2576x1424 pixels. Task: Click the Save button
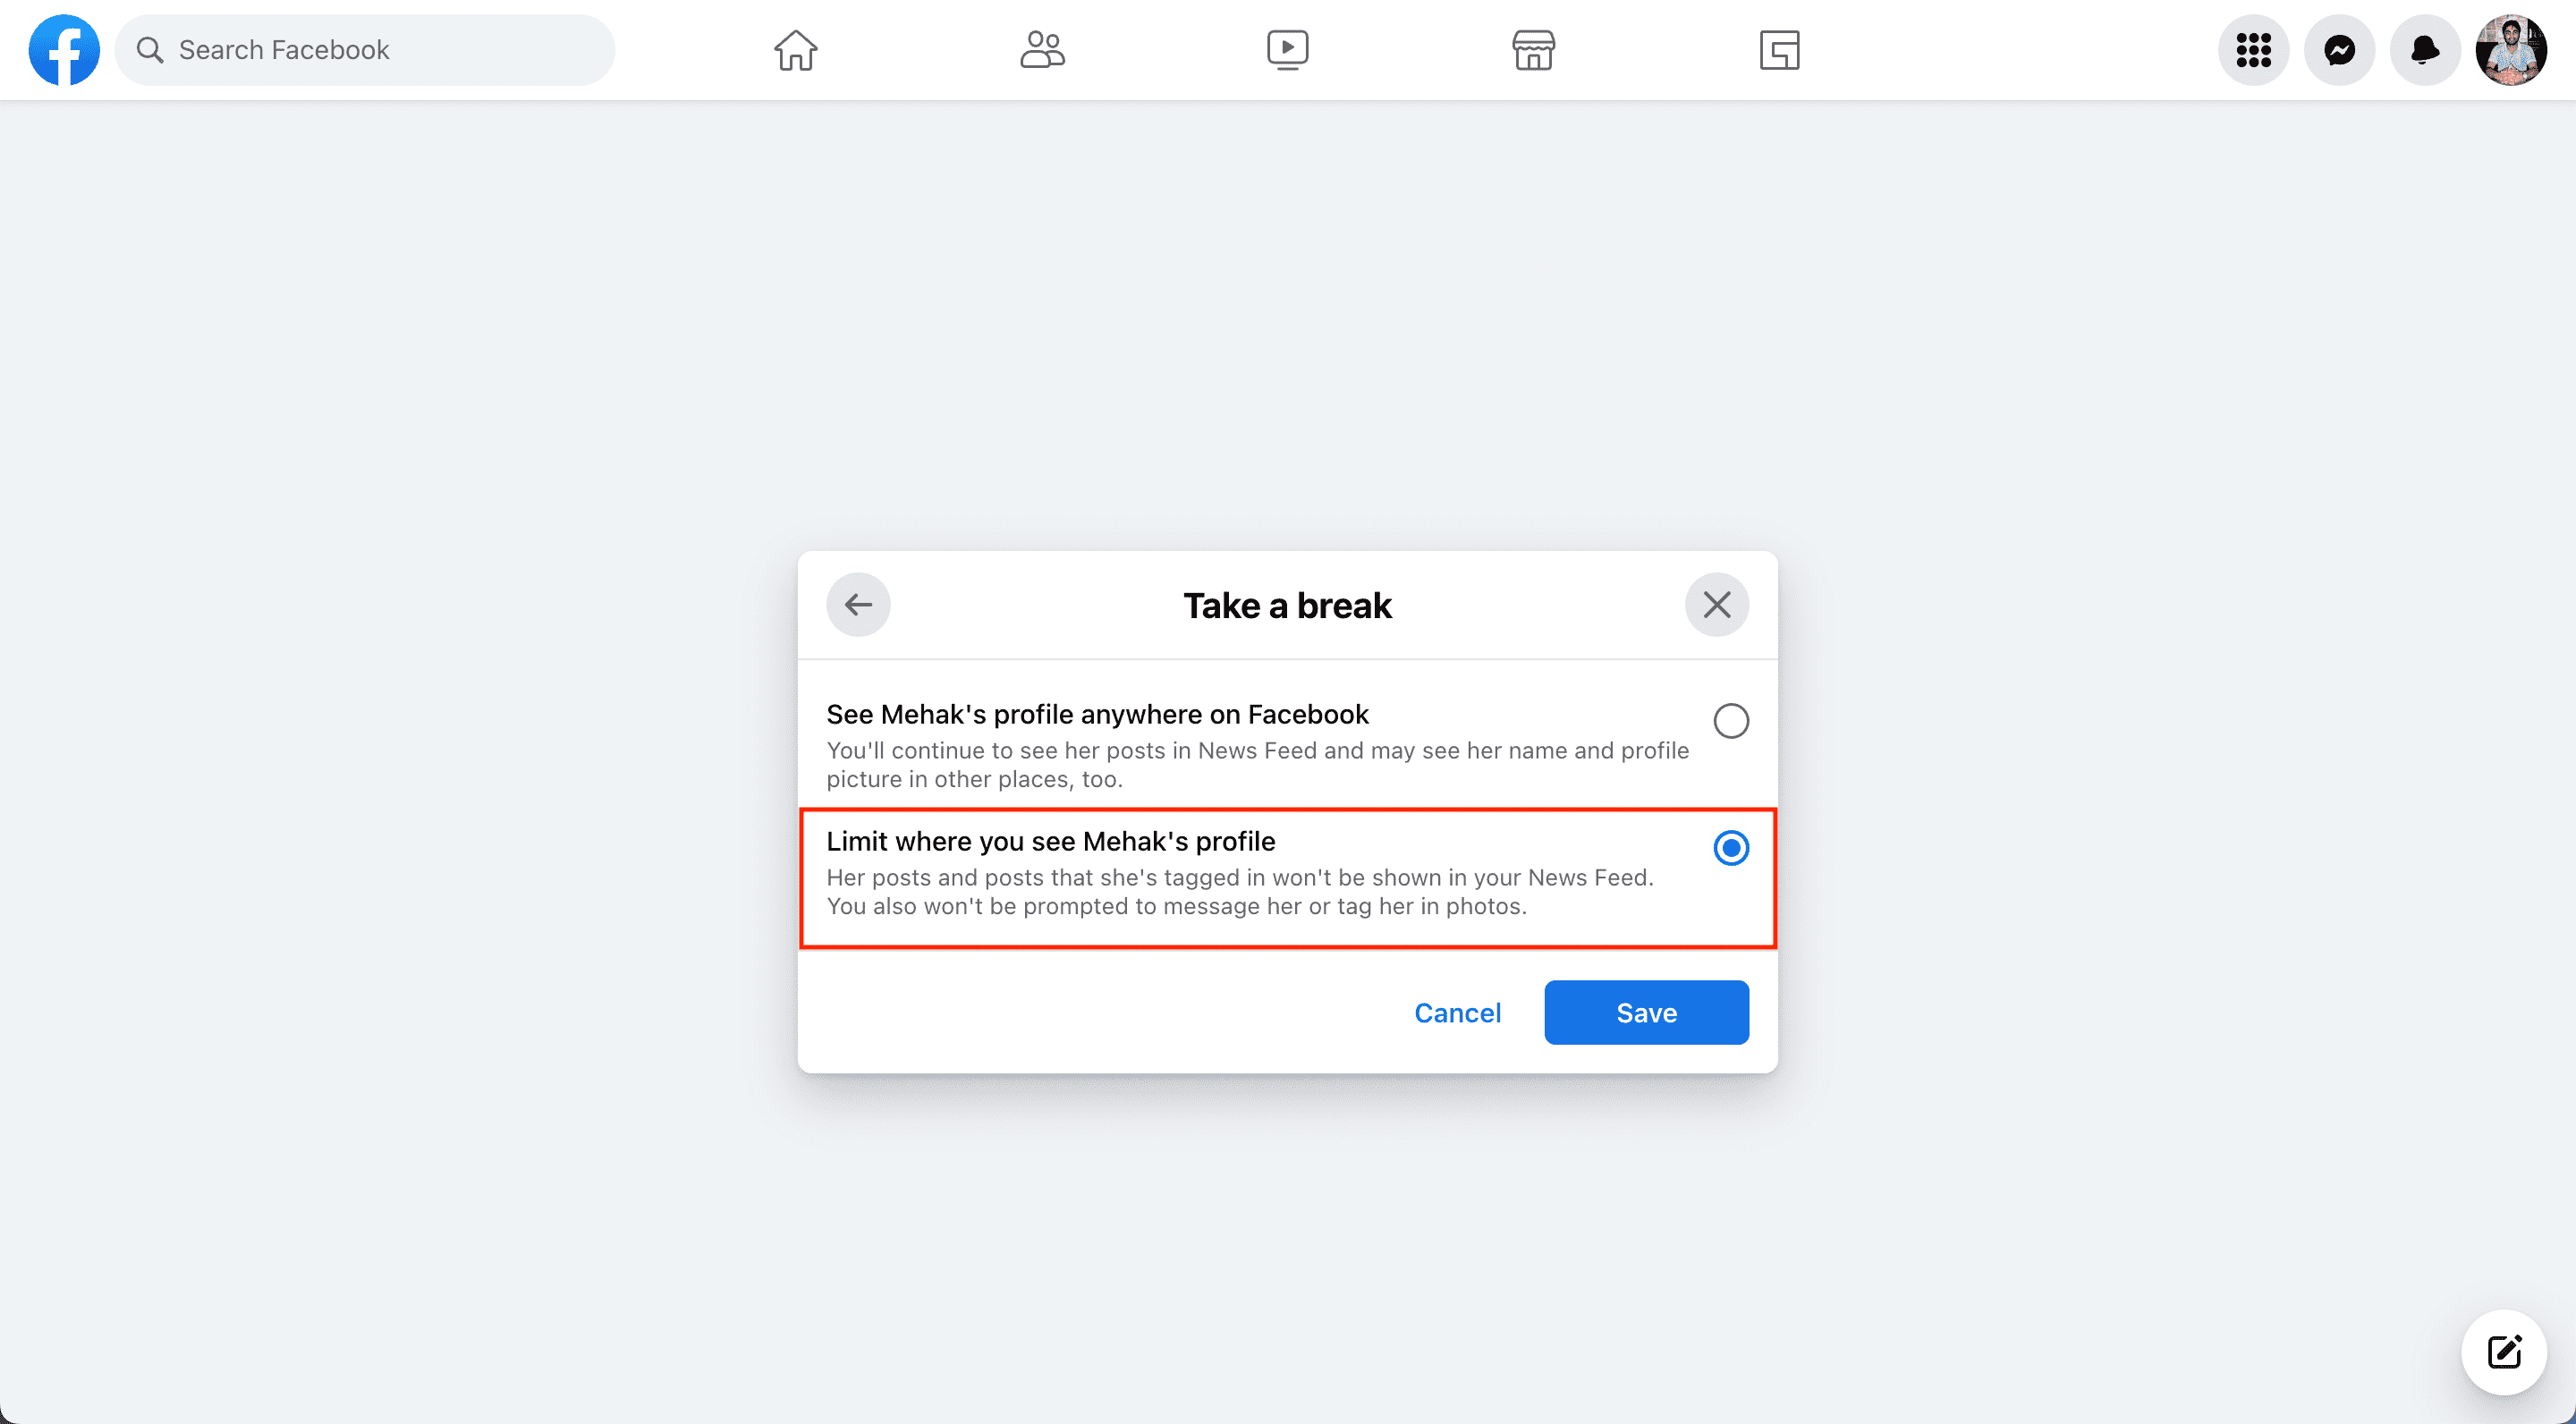[x=1647, y=1012]
